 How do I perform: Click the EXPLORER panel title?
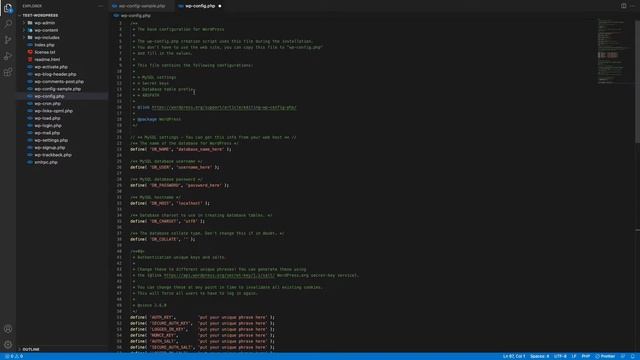pyautogui.click(x=32, y=6)
